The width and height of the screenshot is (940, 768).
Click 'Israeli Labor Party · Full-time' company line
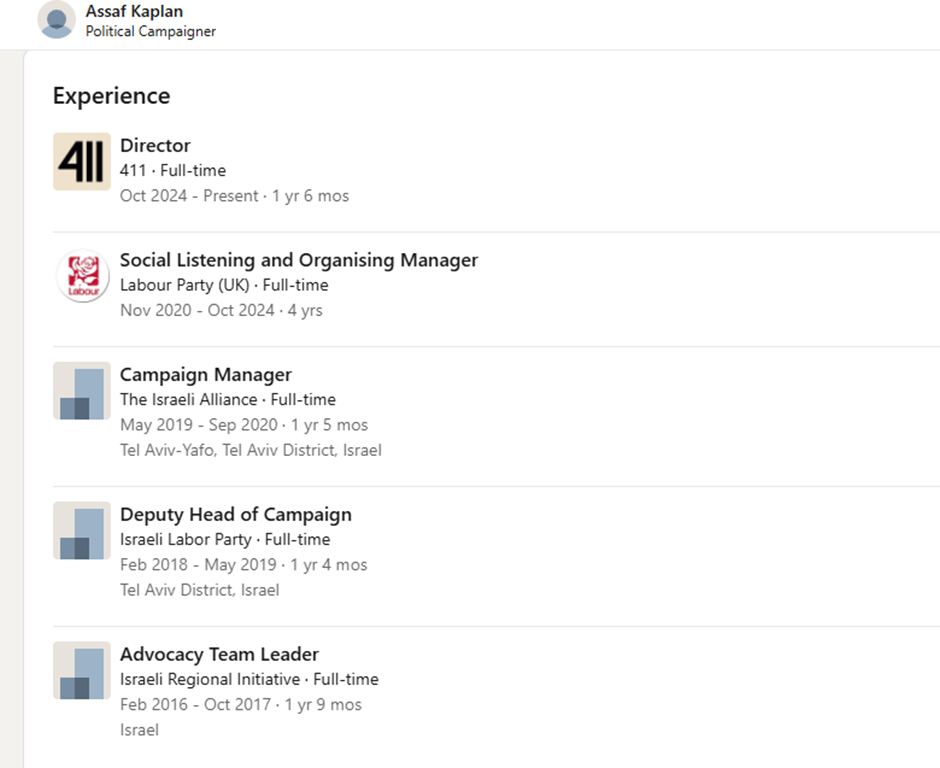click(x=225, y=540)
